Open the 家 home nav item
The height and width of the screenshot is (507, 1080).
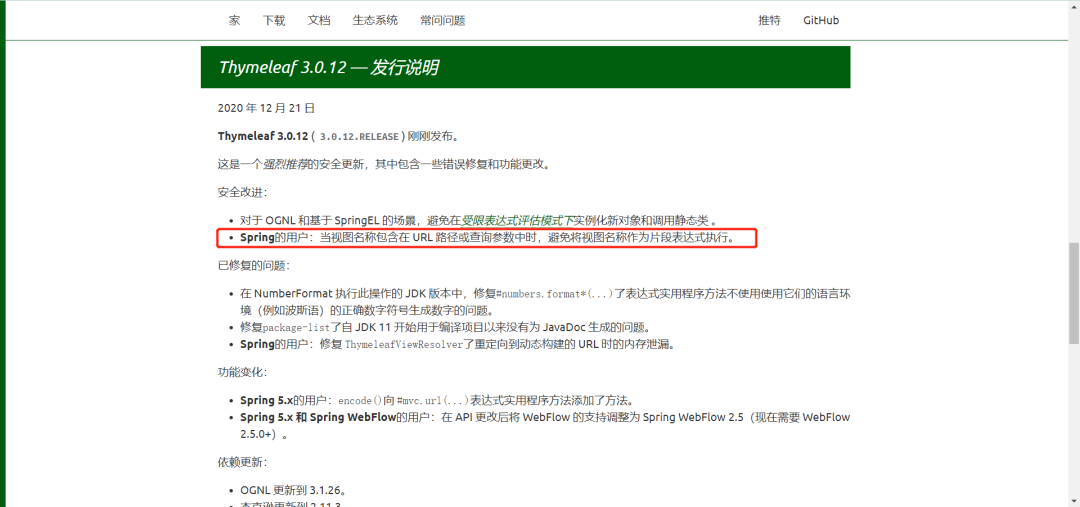pyautogui.click(x=234, y=20)
